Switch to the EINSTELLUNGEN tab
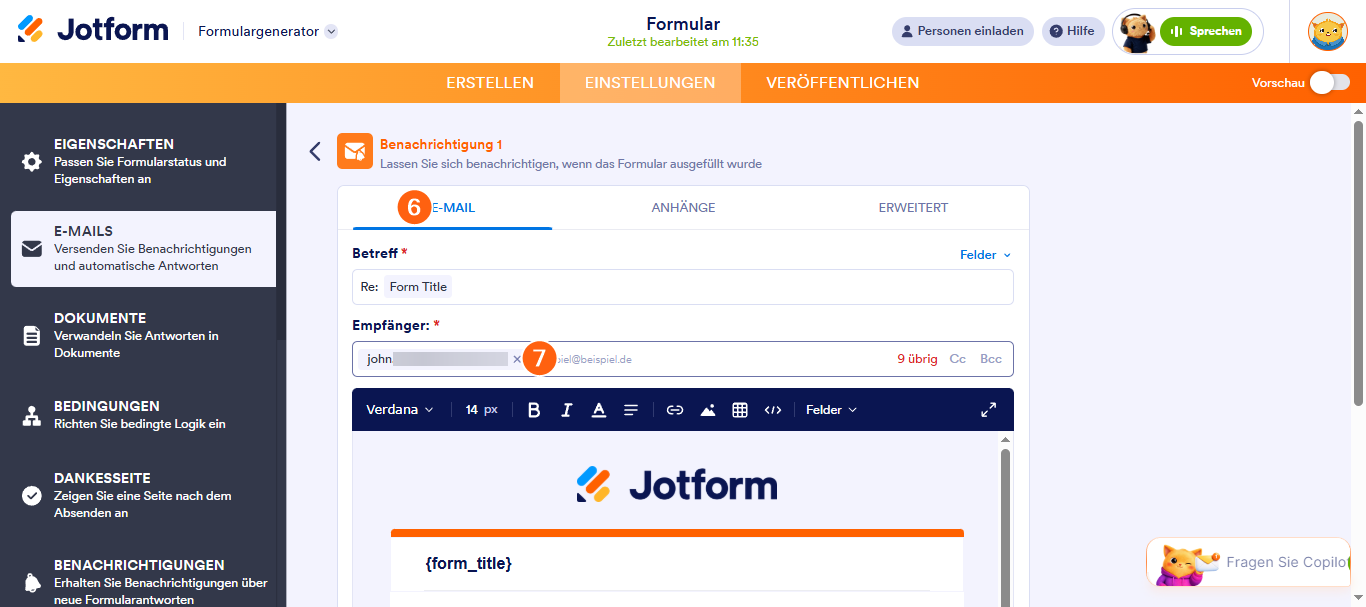This screenshot has width=1366, height=607. (650, 83)
